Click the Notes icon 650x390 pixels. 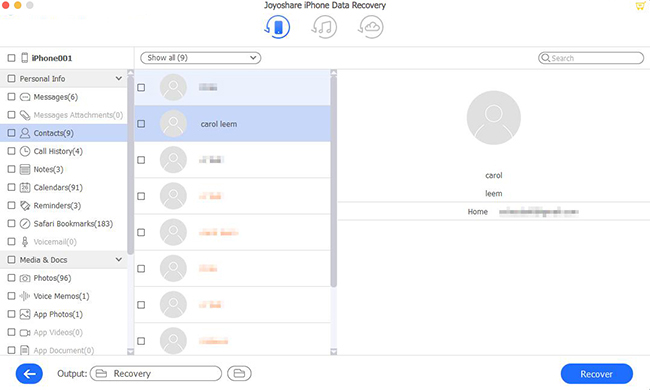(x=25, y=169)
